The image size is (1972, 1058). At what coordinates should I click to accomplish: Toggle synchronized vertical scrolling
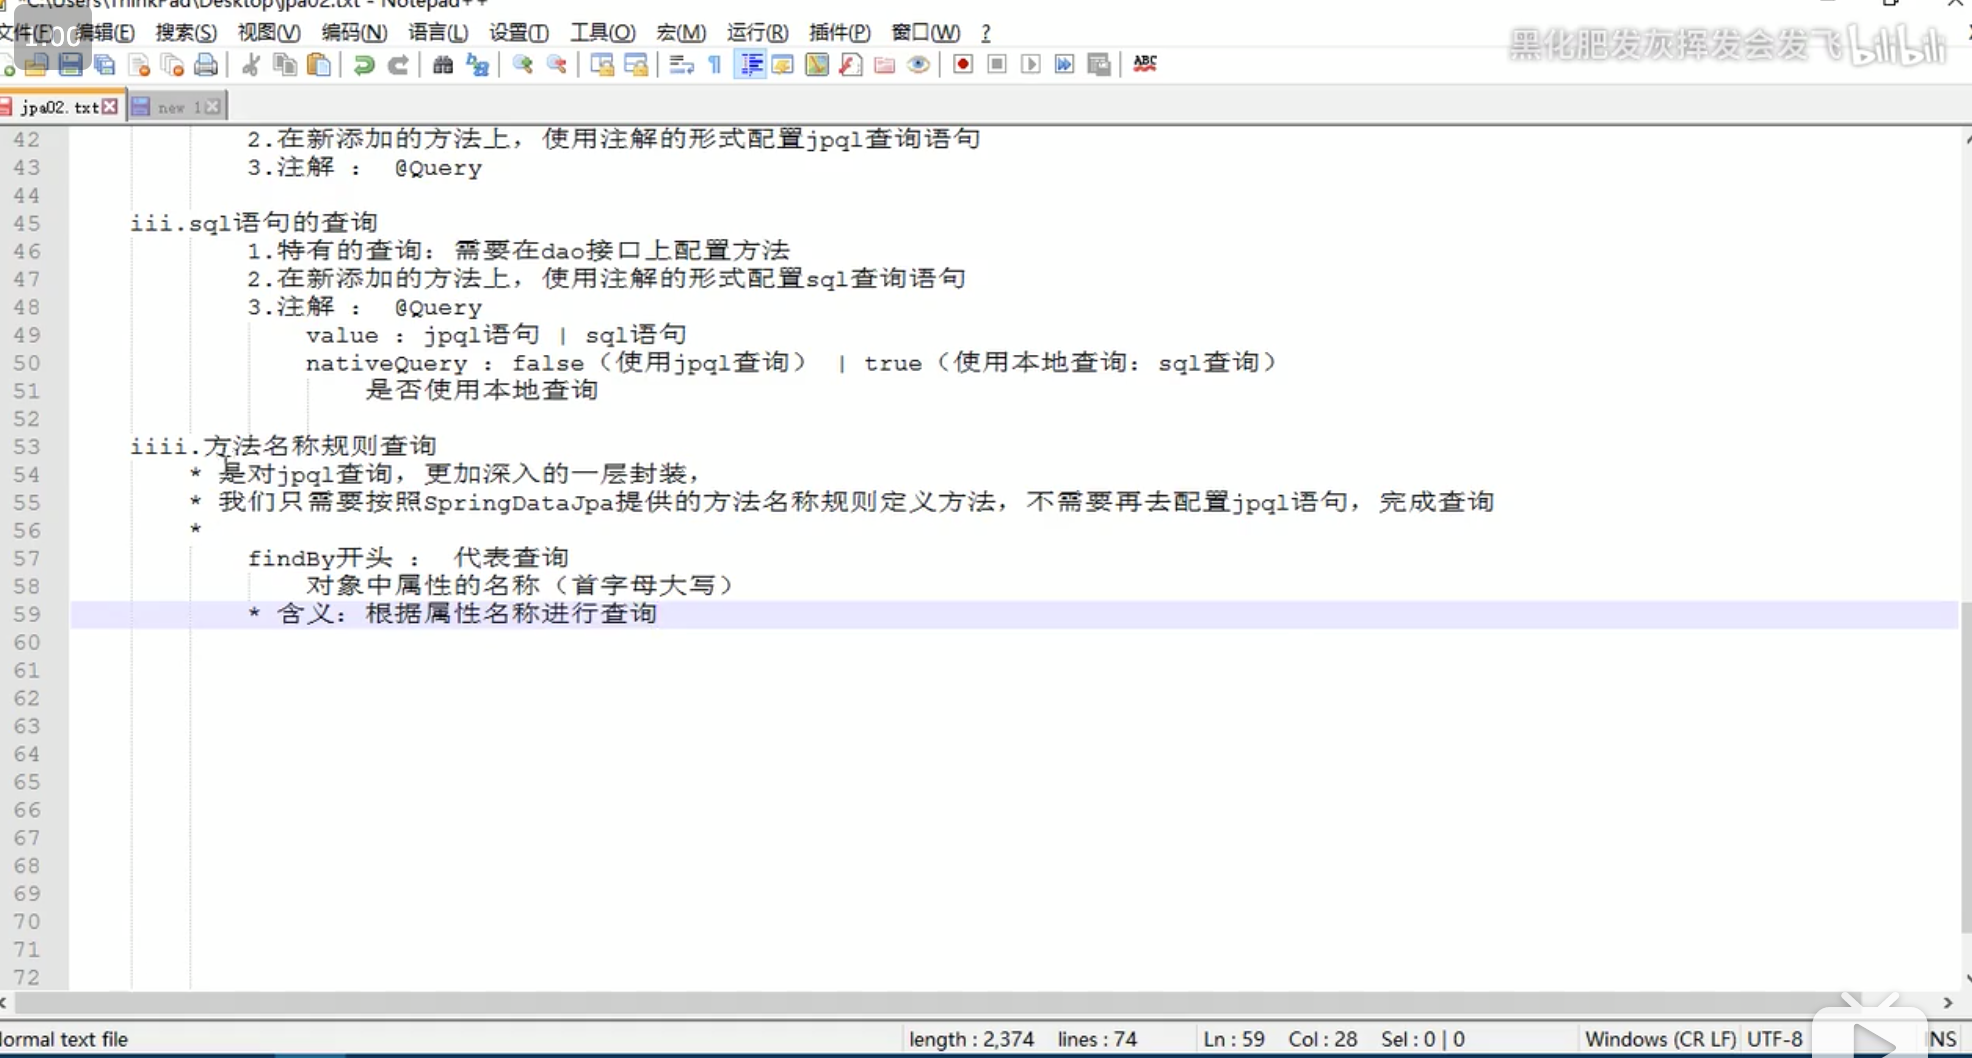pyautogui.click(x=602, y=65)
